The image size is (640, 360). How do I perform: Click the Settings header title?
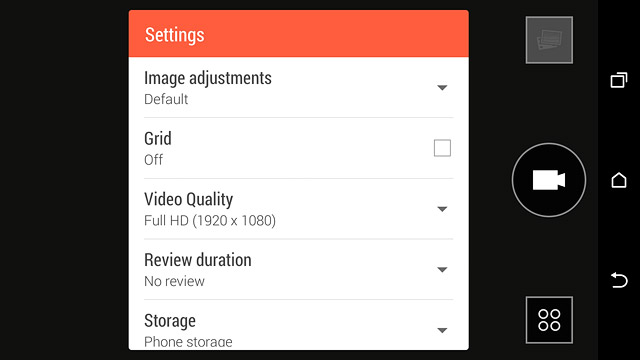pyautogui.click(x=175, y=35)
